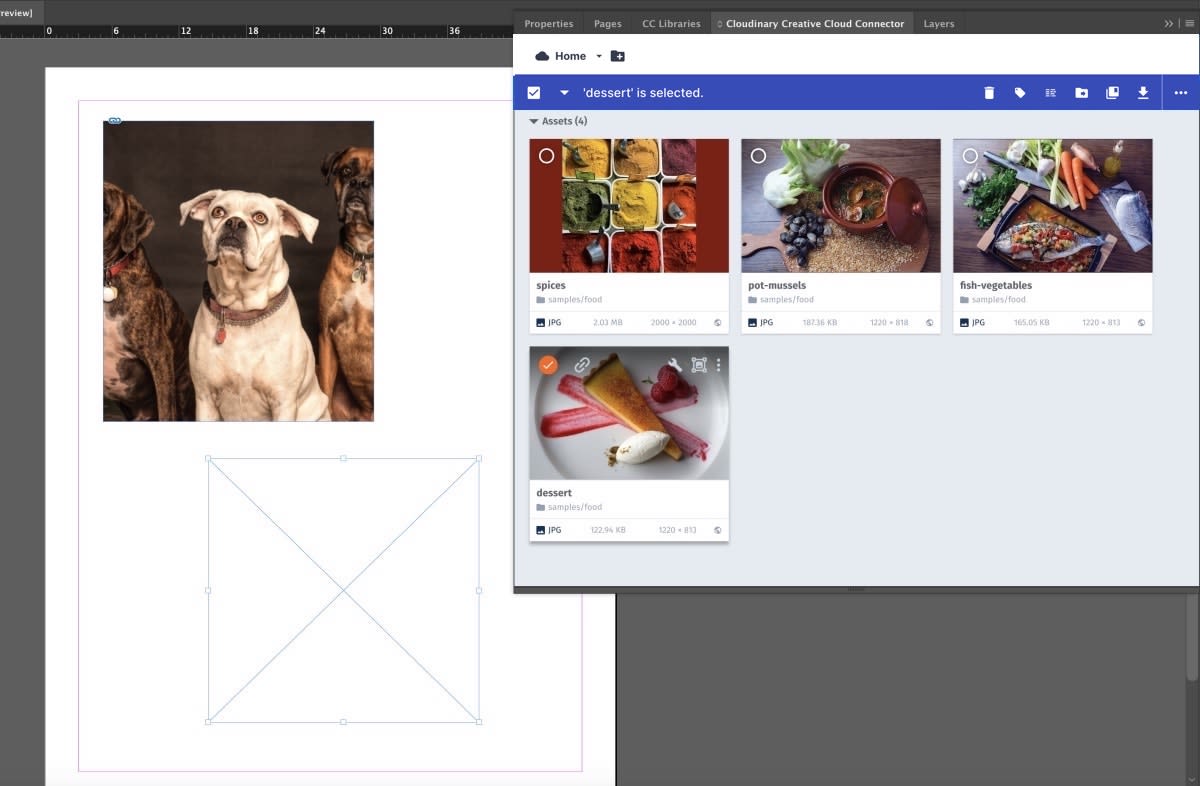Screen dimensions: 1200x786
Task: Click the download icon in selection bar
Action: point(1143,93)
